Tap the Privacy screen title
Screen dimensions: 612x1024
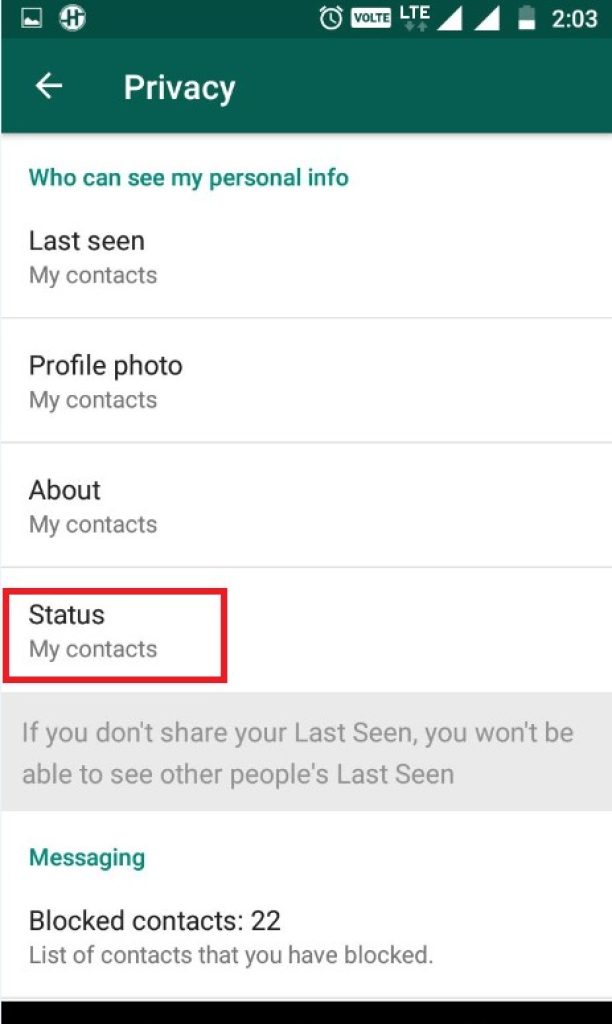179,88
